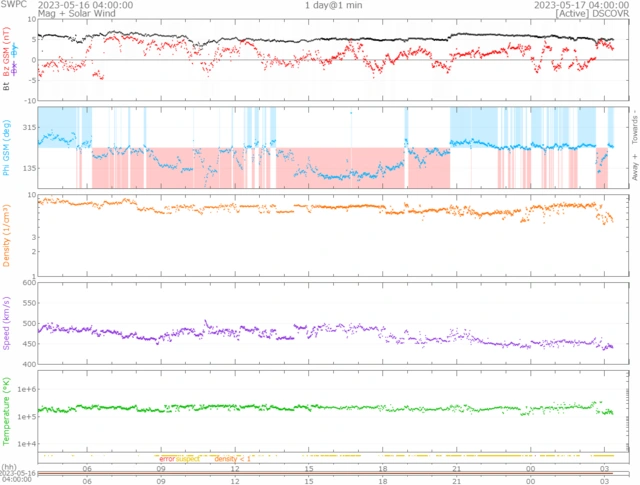This screenshot has height=485, width=640.
Task: Expand the 'Mag + Solar Wind' plot title
Action: tap(43, 14)
